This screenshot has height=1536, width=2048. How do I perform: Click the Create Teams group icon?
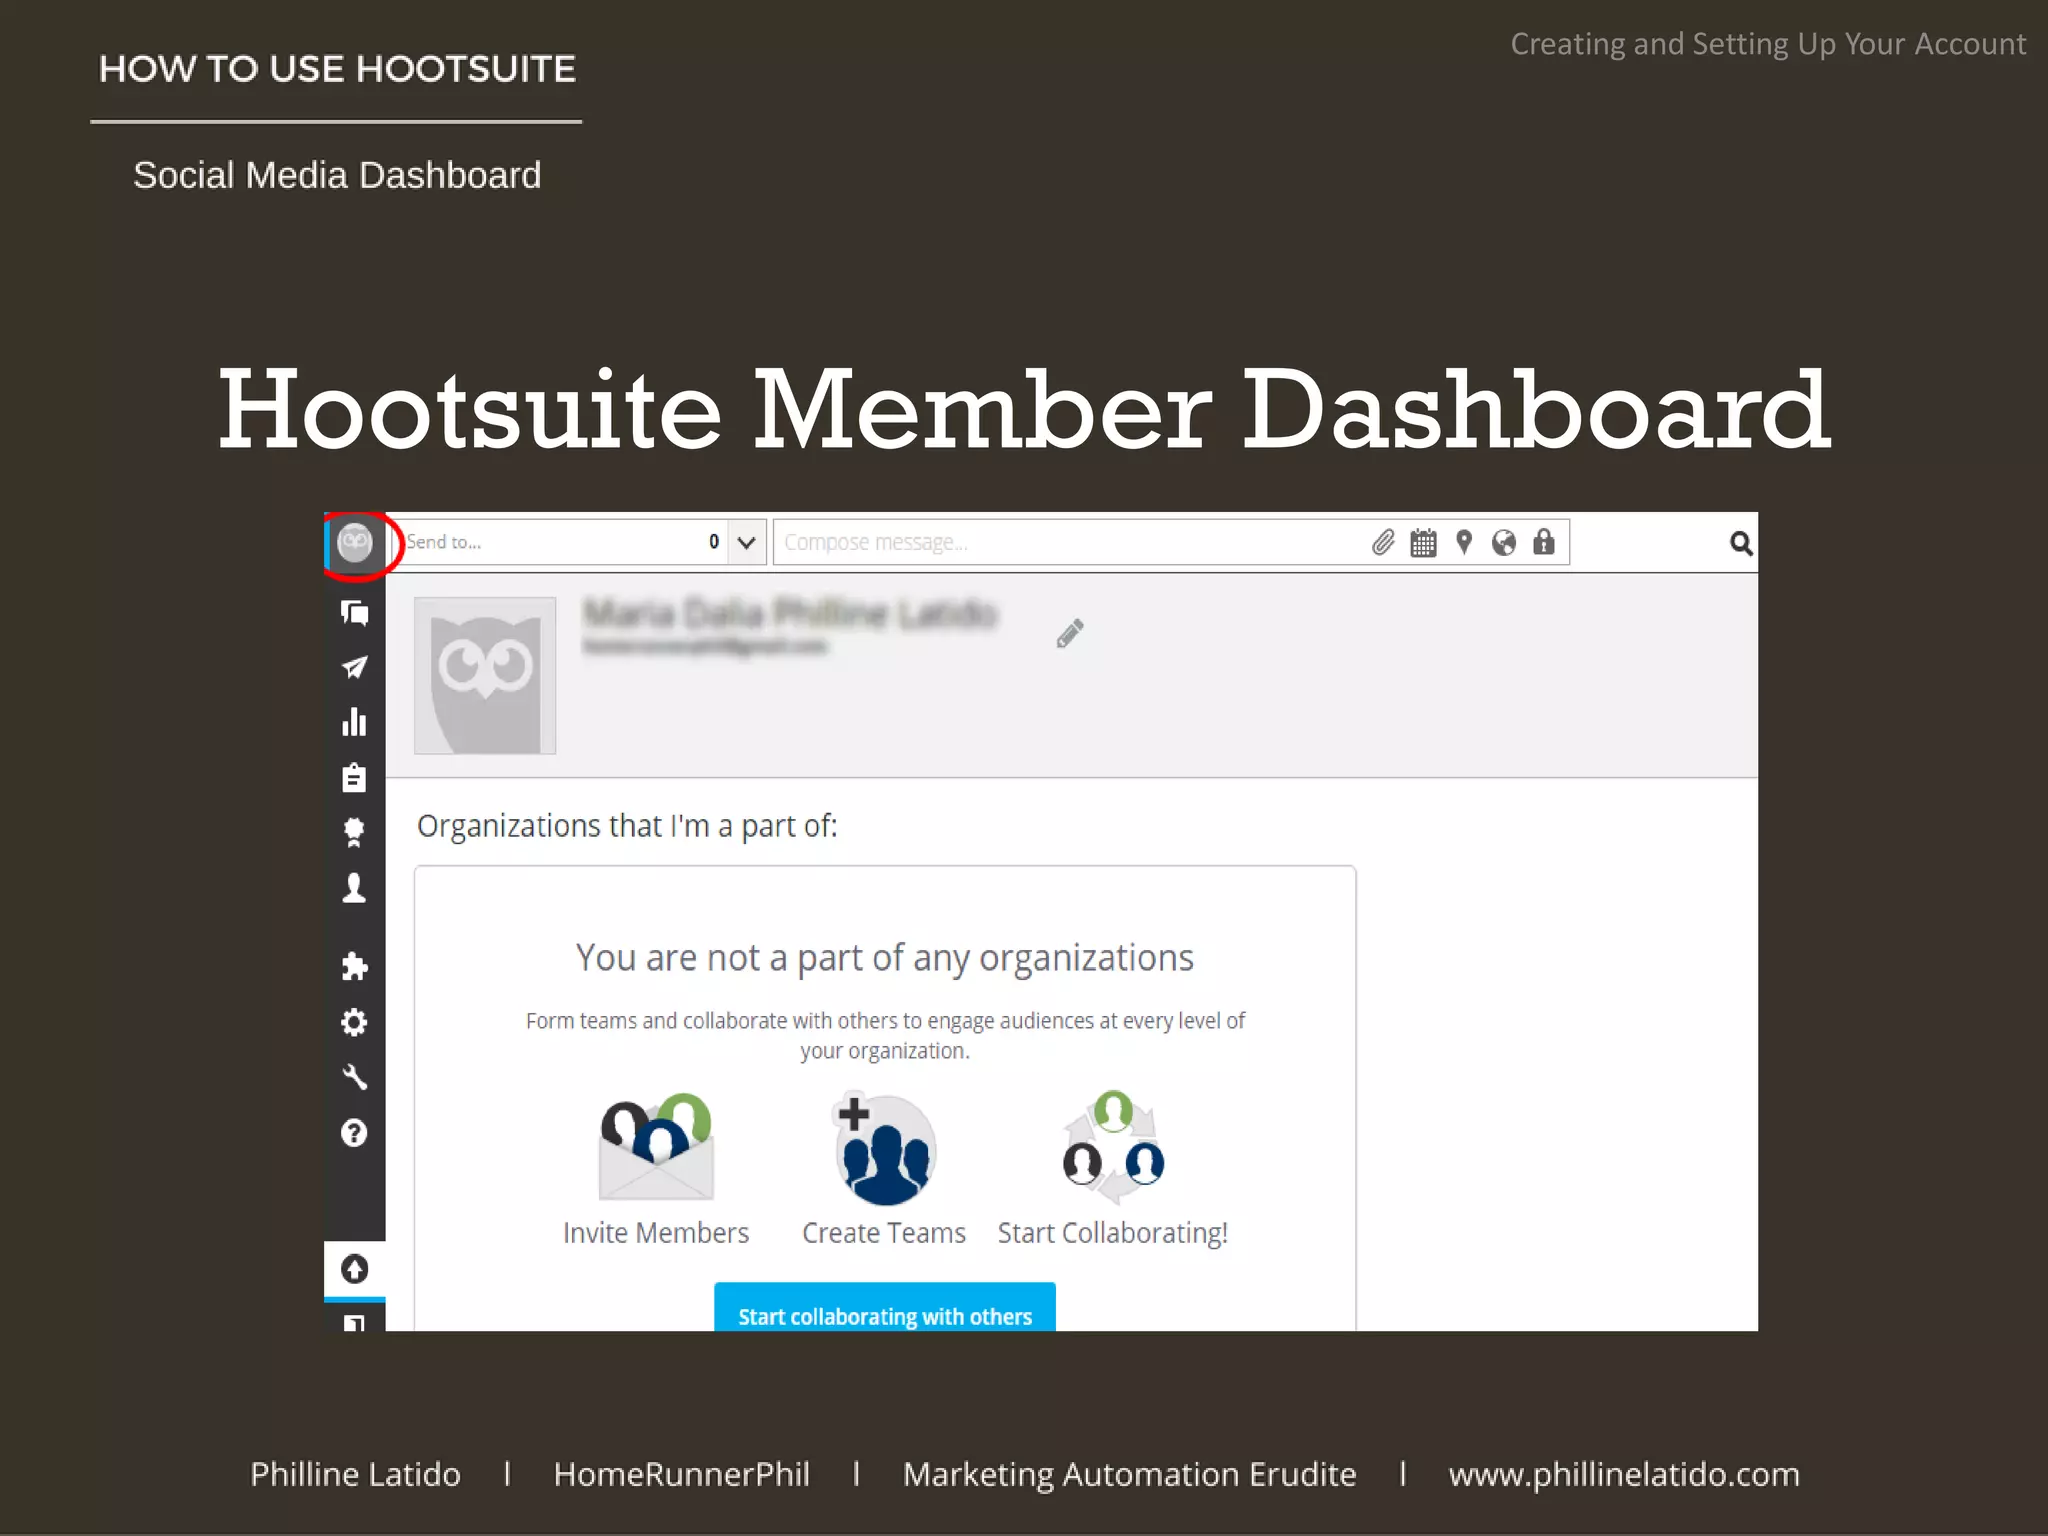pyautogui.click(x=885, y=1148)
